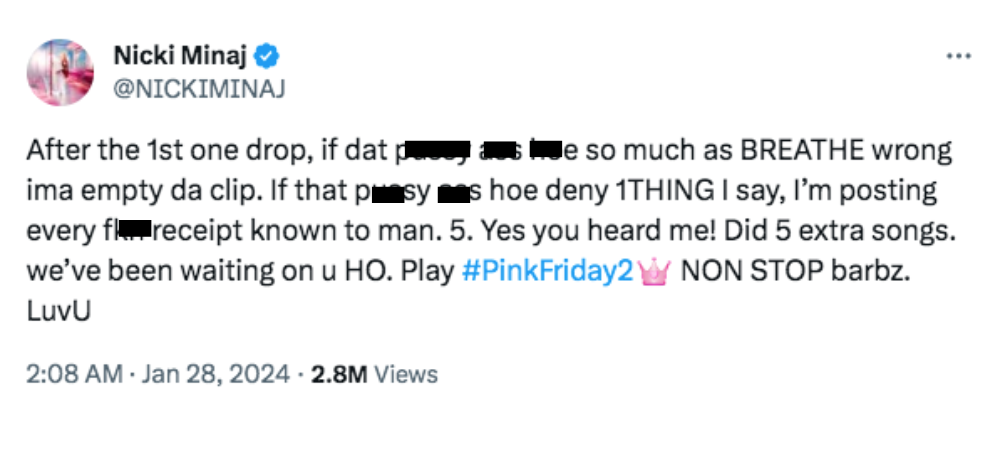
Task: Click the pink crown emoji
Action: (657, 275)
